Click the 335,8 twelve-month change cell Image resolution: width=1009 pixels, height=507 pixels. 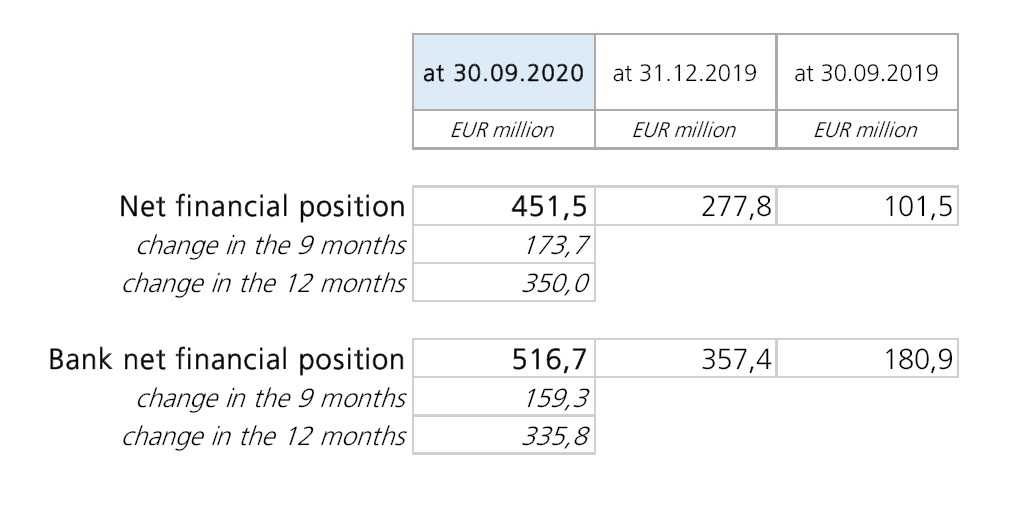[x=503, y=436]
